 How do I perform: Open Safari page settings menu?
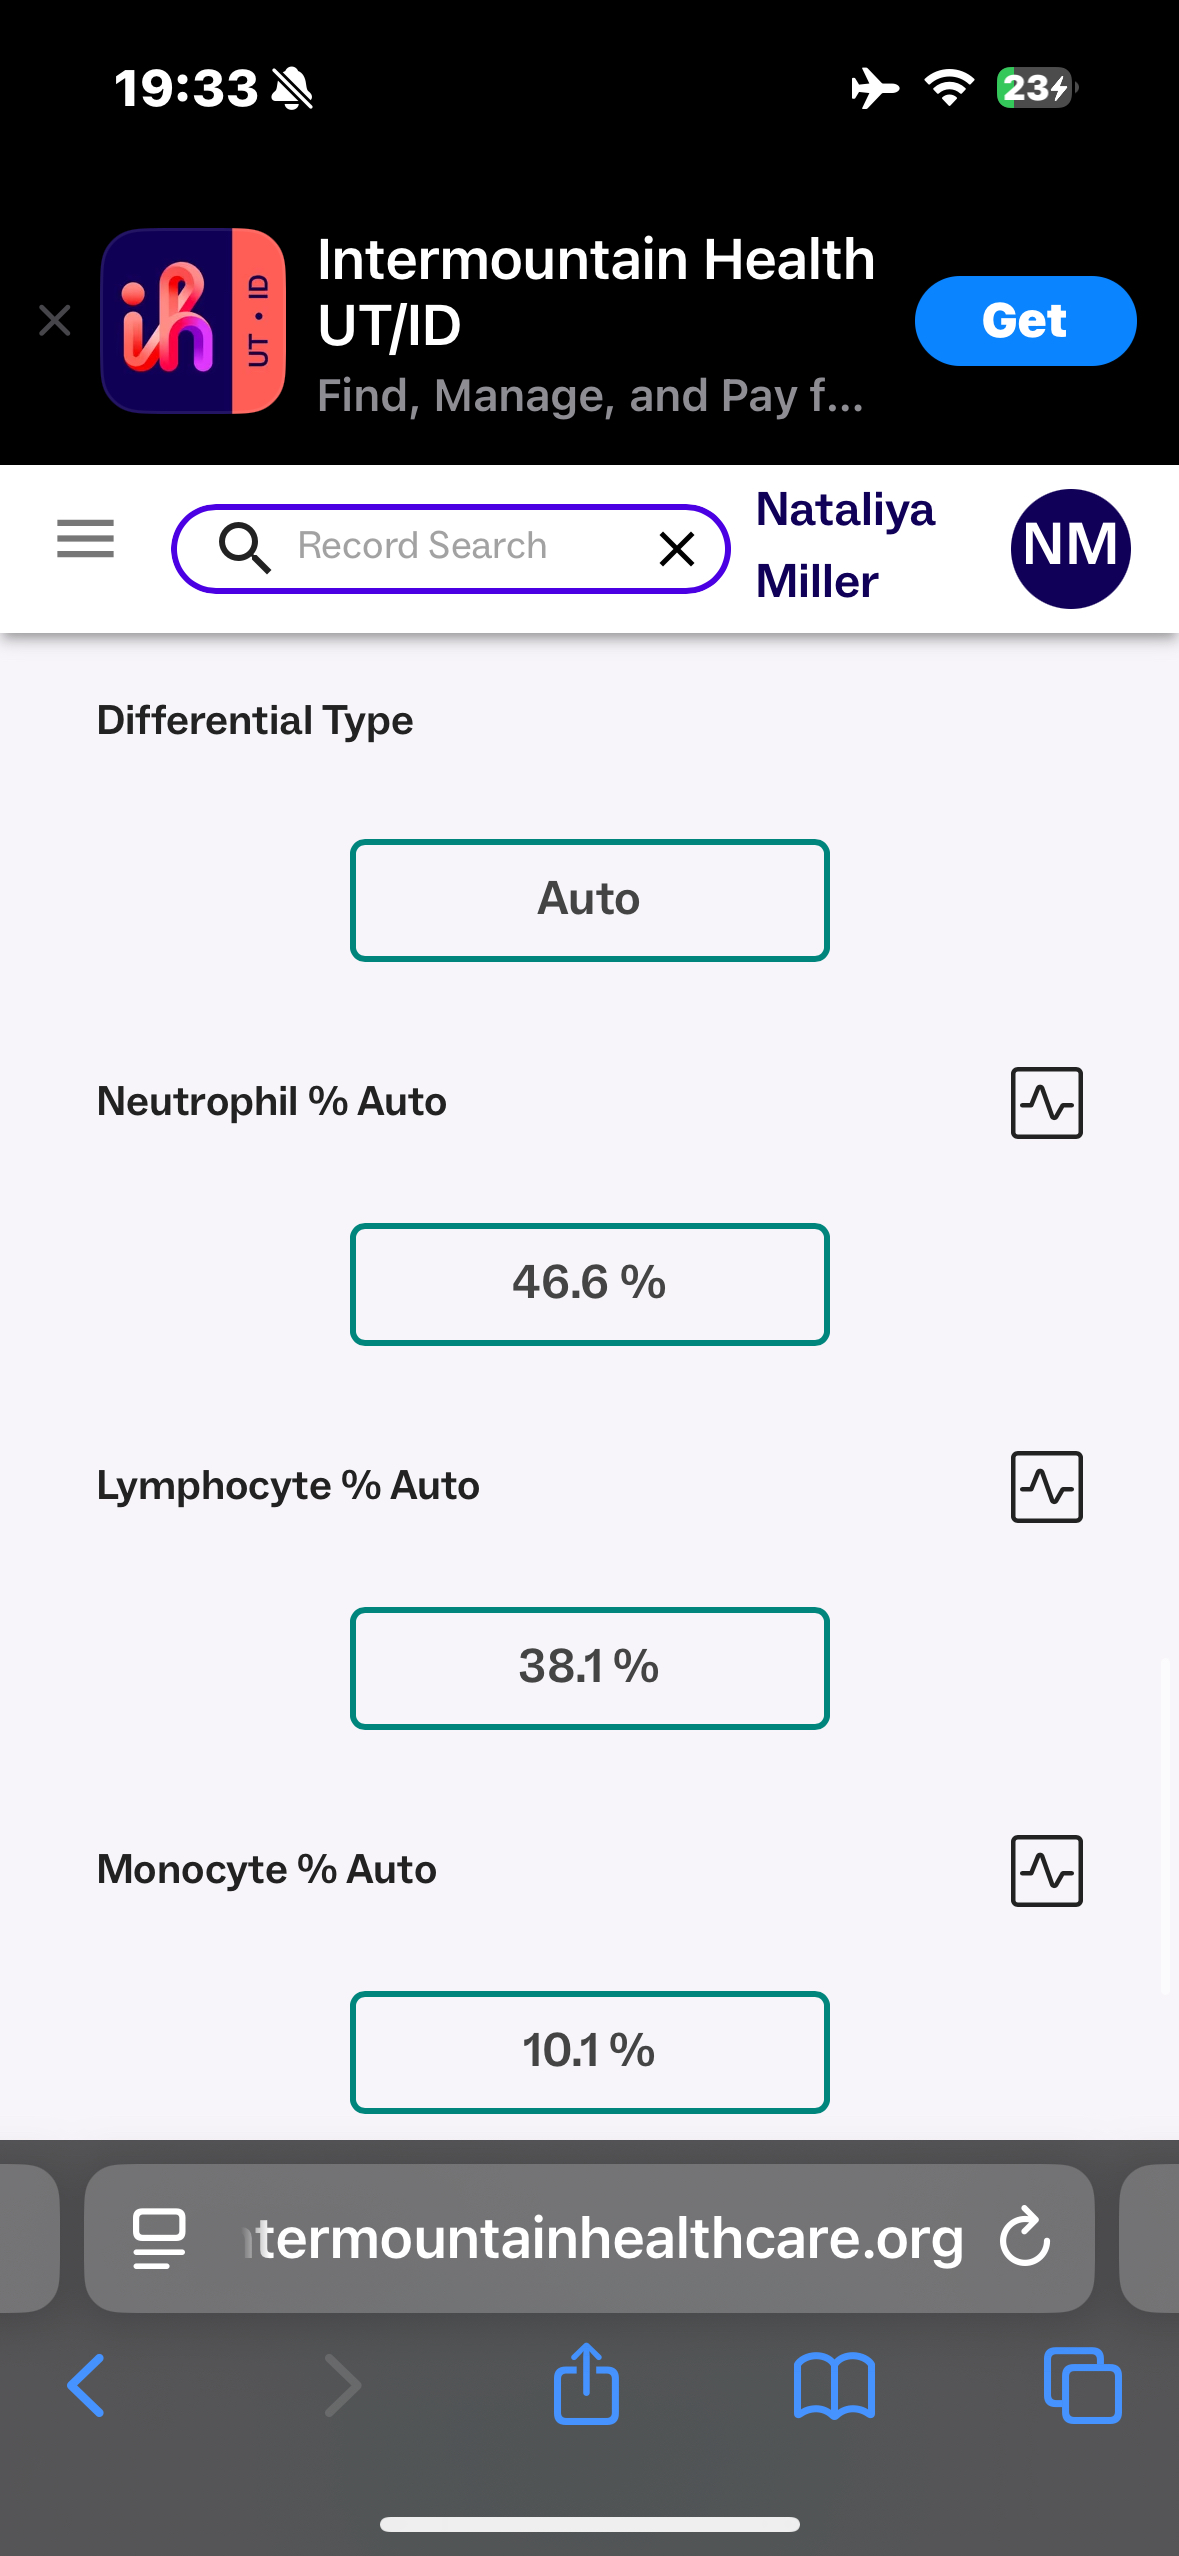[160, 2238]
